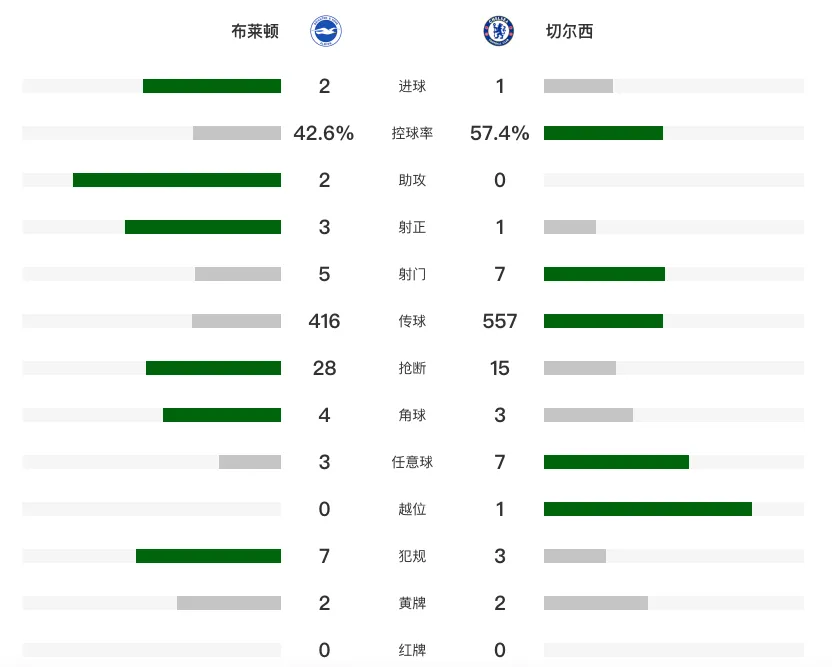Select the 进球 stat label
This screenshot has width=832, height=667.
point(412,86)
